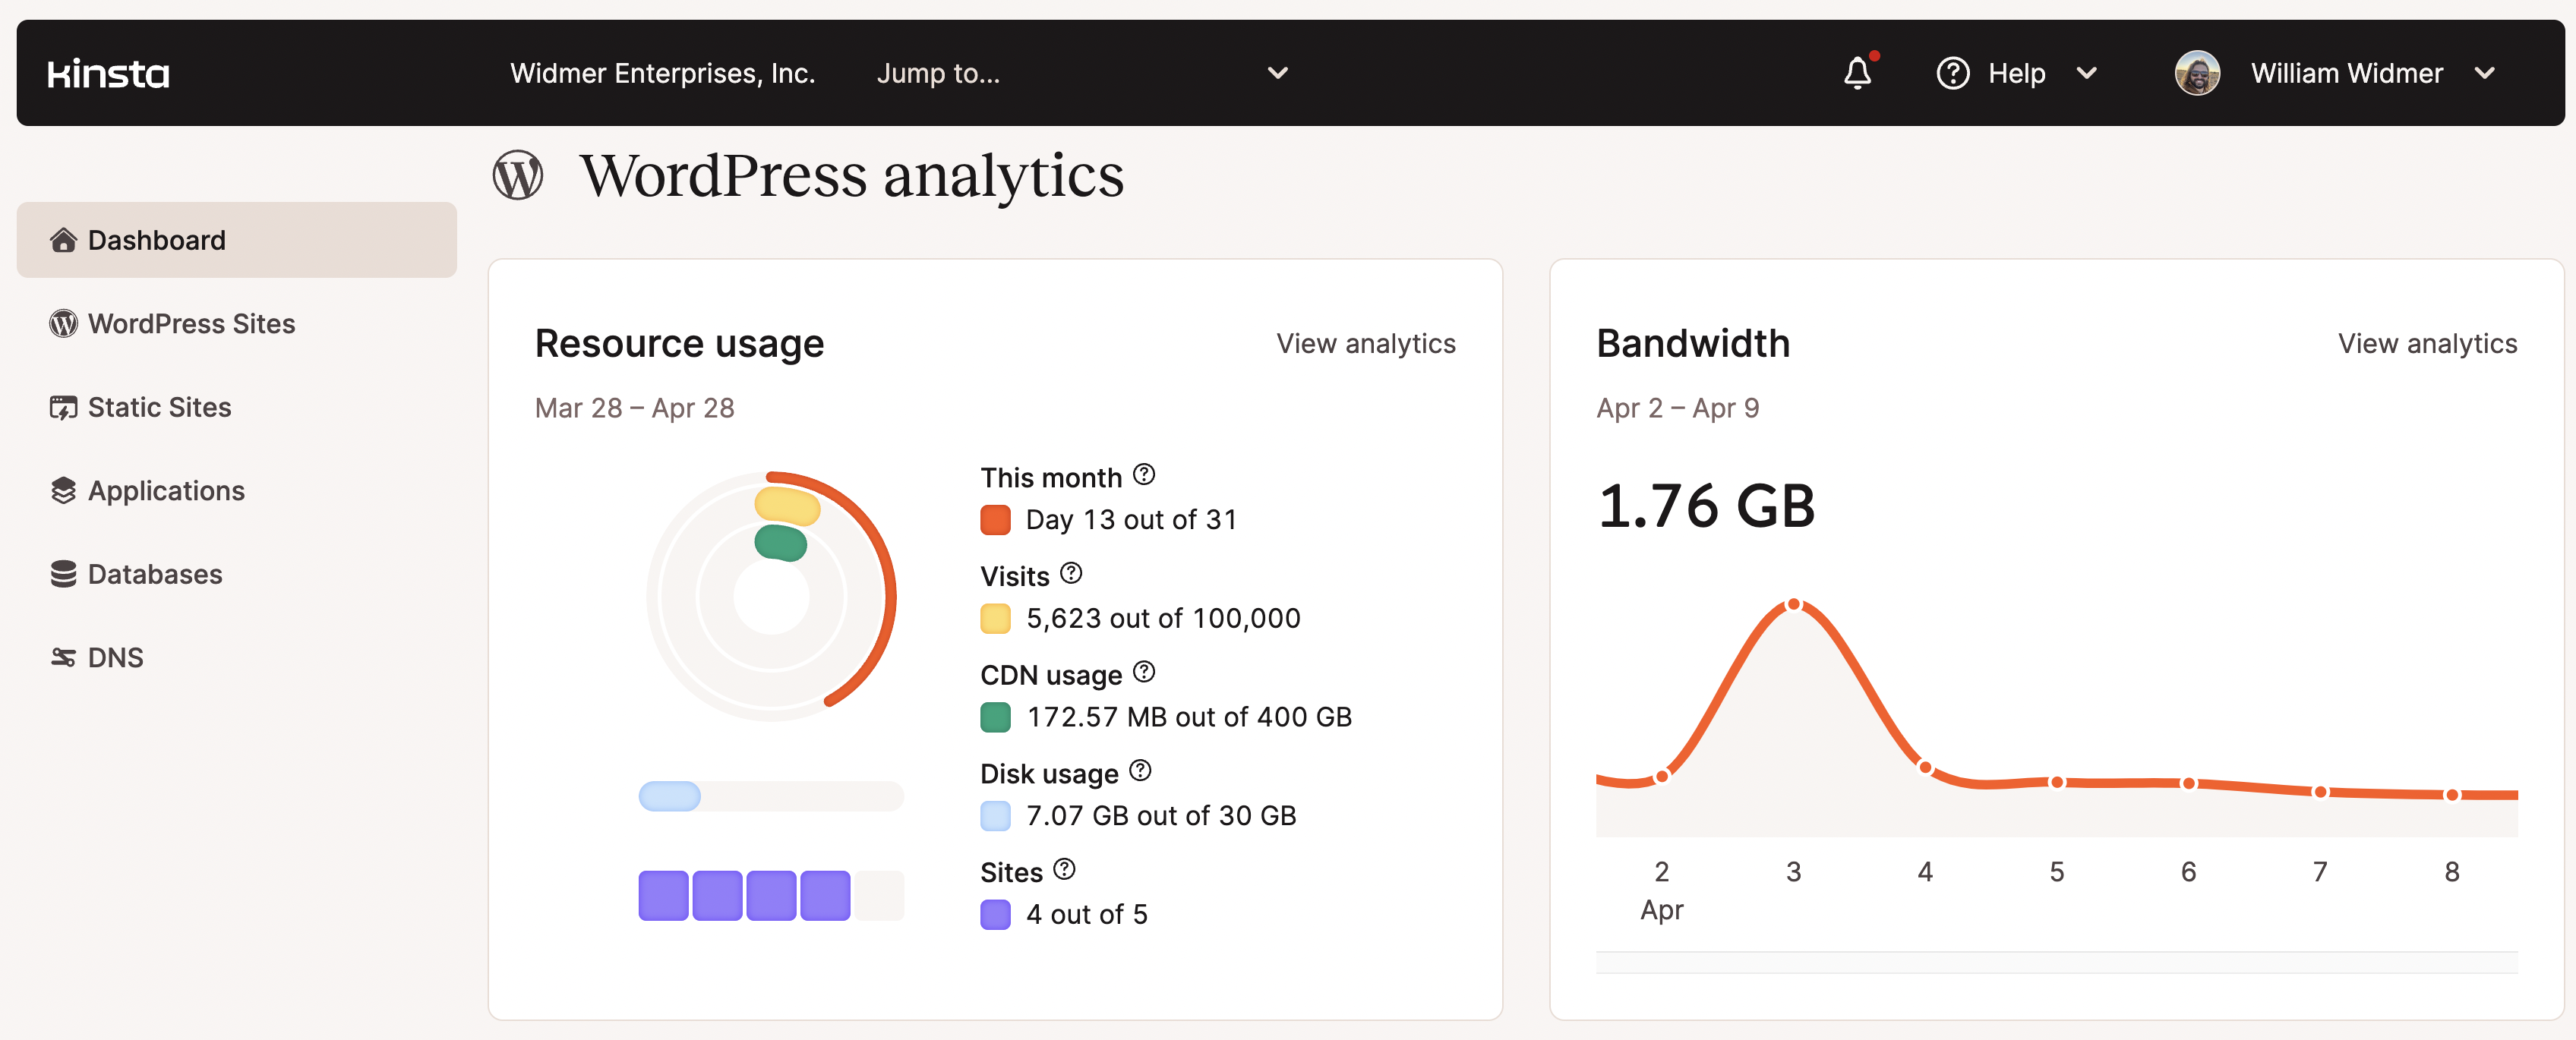Expand the Jump to dropdown chevron
The image size is (2576, 1040).
click(x=1277, y=73)
